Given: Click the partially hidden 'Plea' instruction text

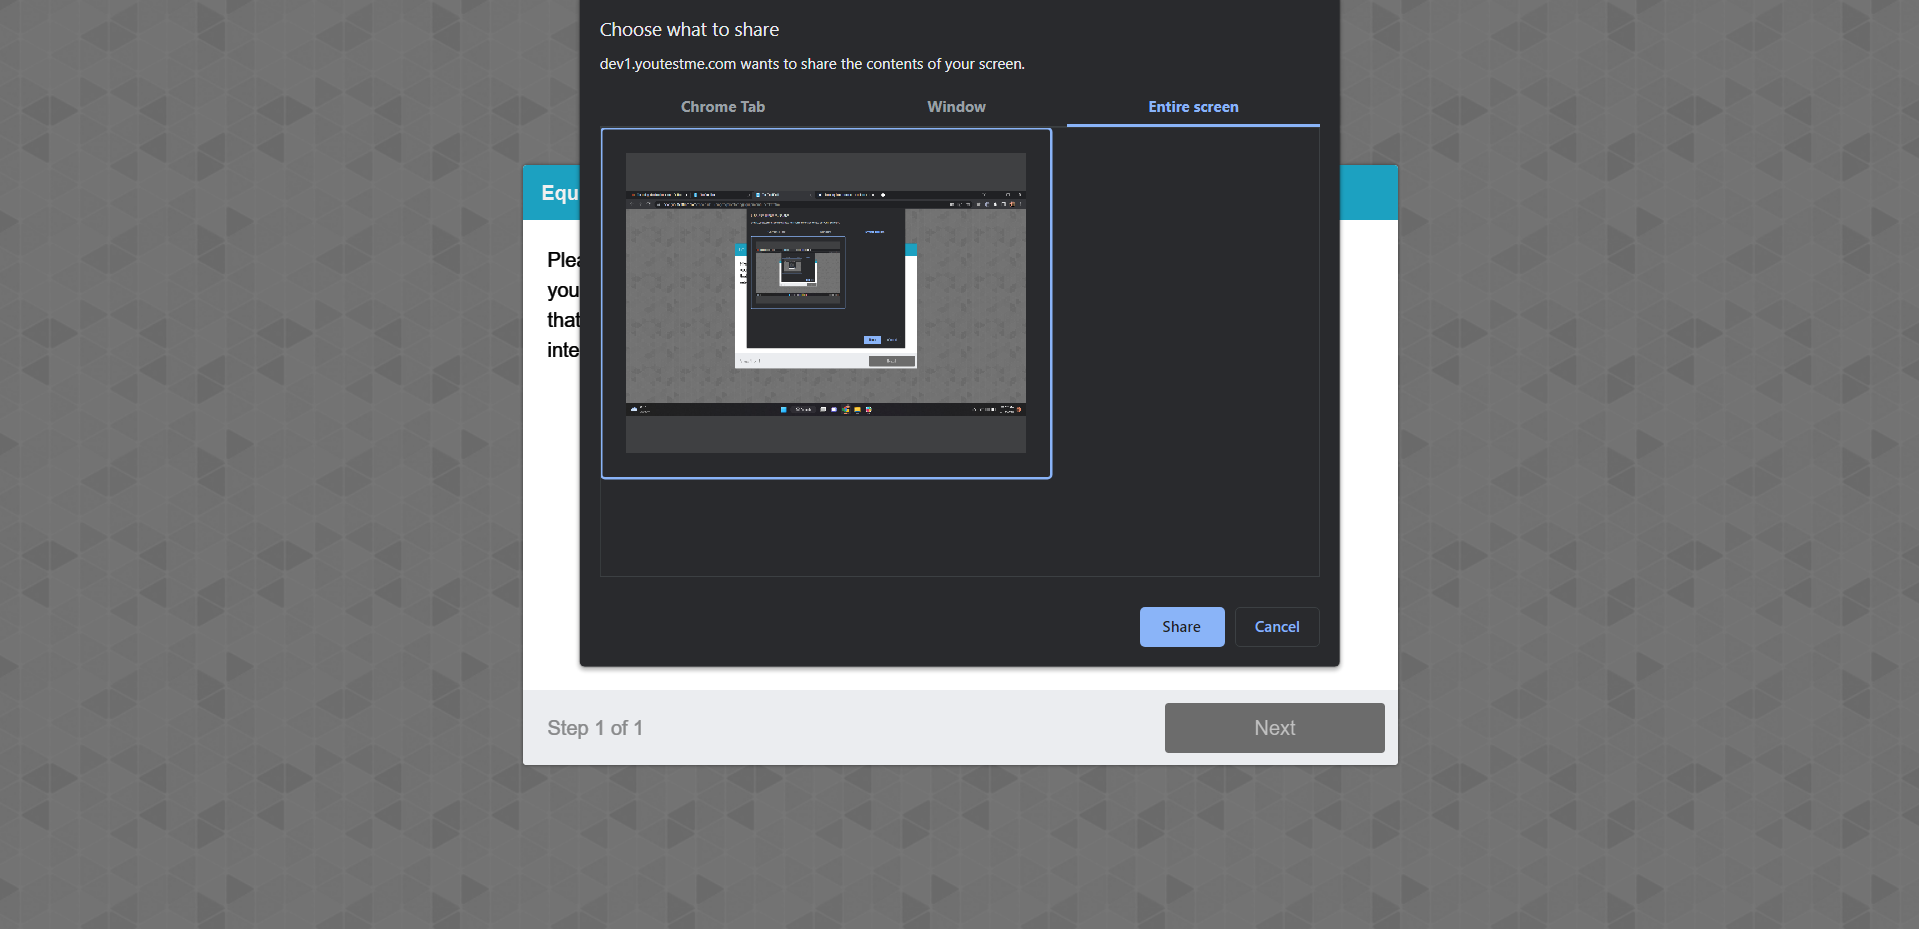Looking at the screenshot, I should 562,260.
